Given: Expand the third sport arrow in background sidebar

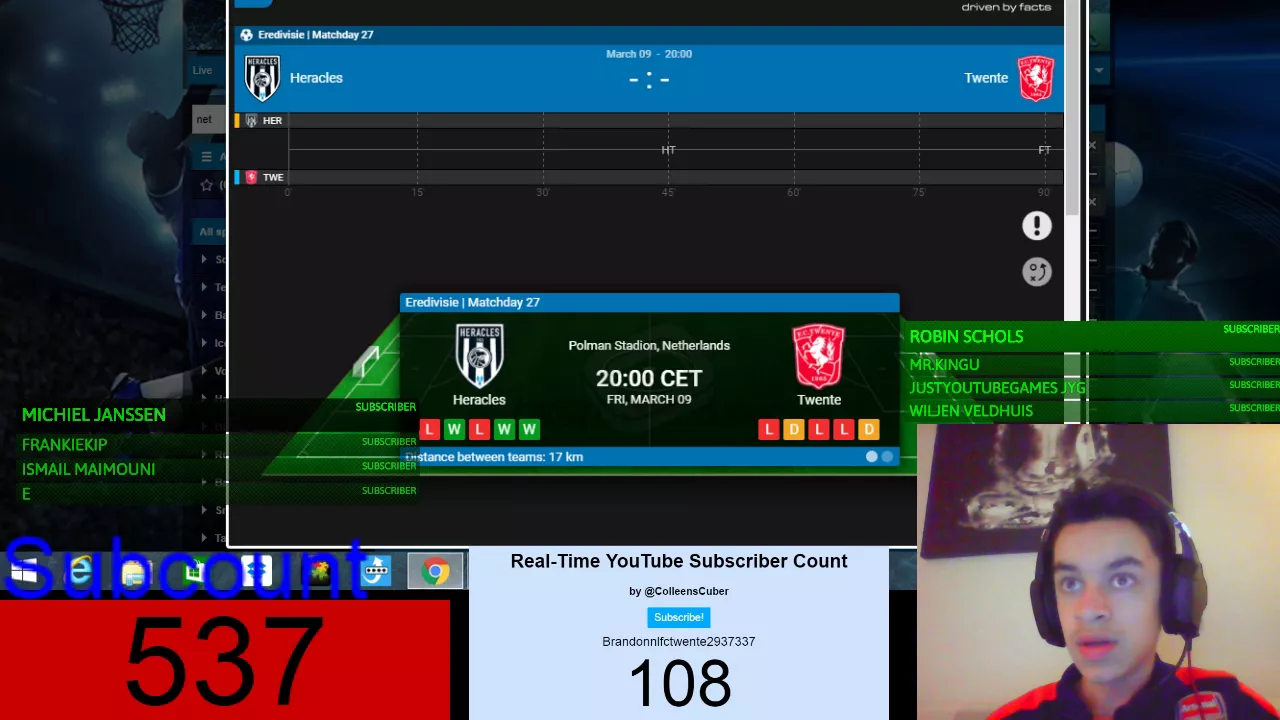Looking at the screenshot, I should (x=205, y=315).
